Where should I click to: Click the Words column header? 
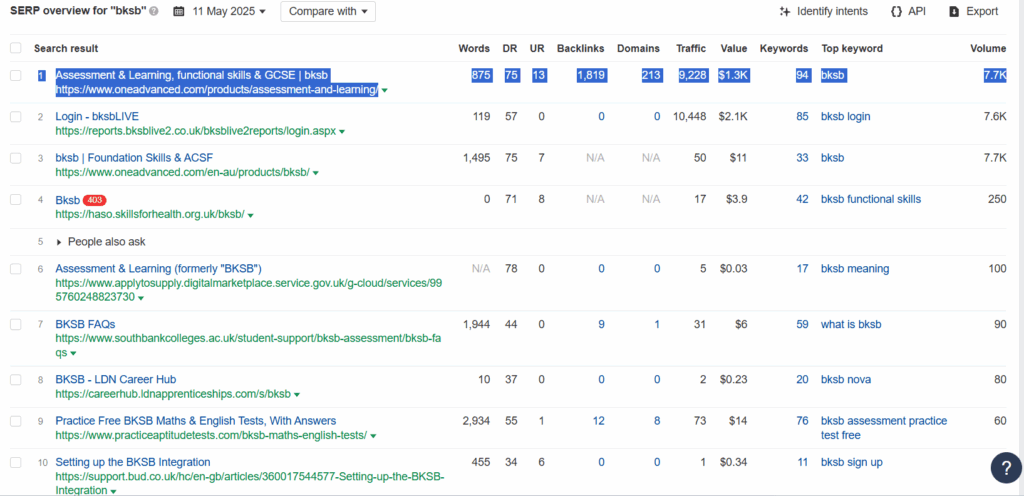(474, 48)
